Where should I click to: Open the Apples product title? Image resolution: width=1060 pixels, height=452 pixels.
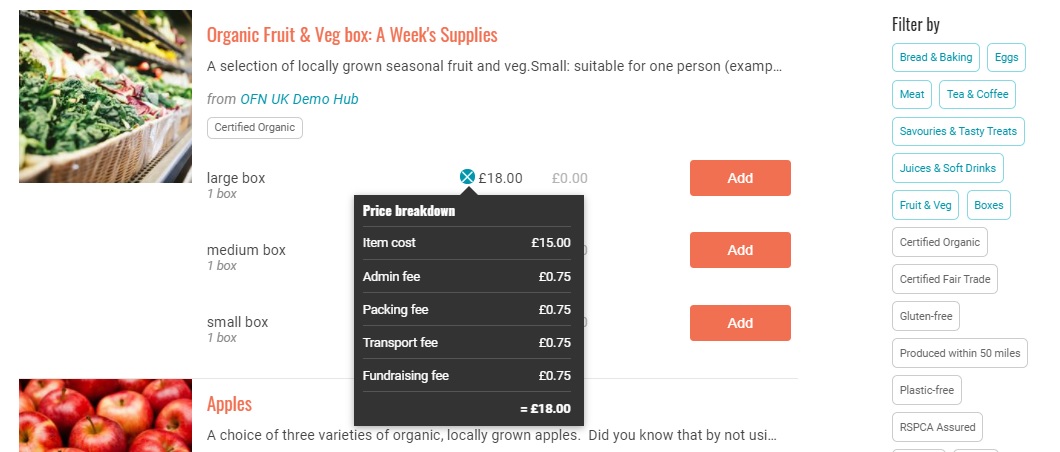(229, 404)
